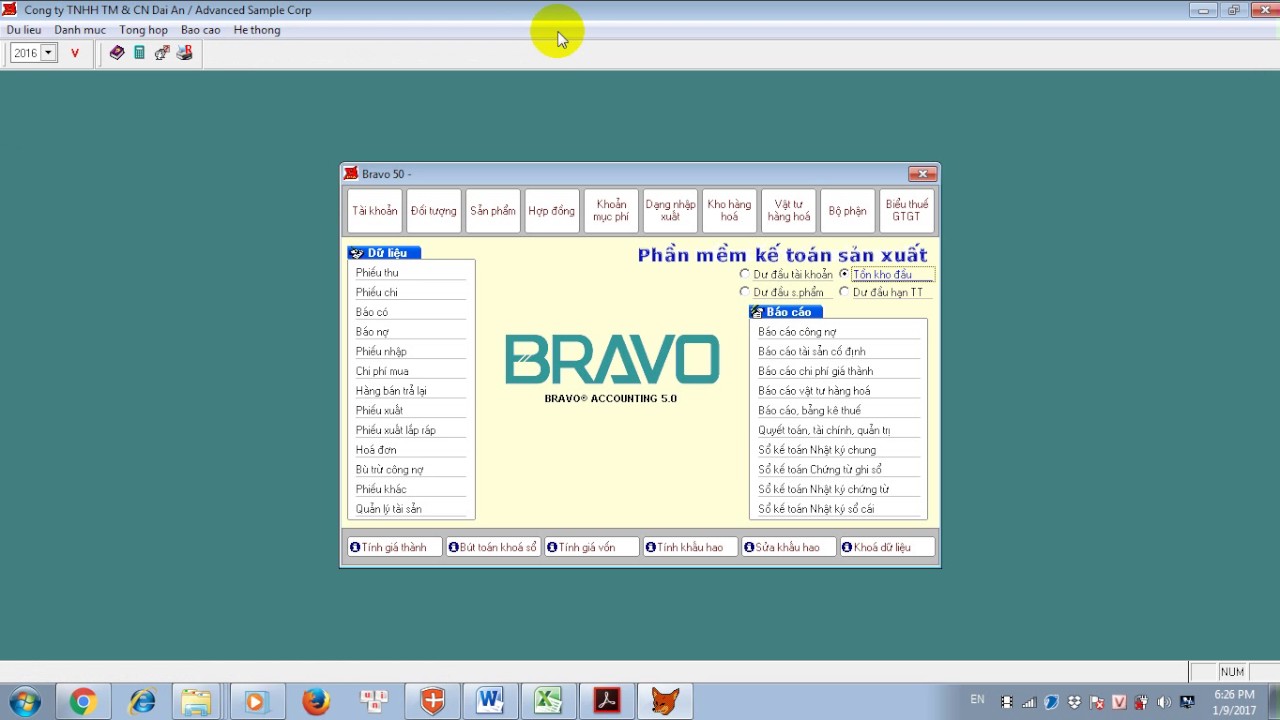
Task: Click the network connection toolbar icon
Action: coord(161,53)
